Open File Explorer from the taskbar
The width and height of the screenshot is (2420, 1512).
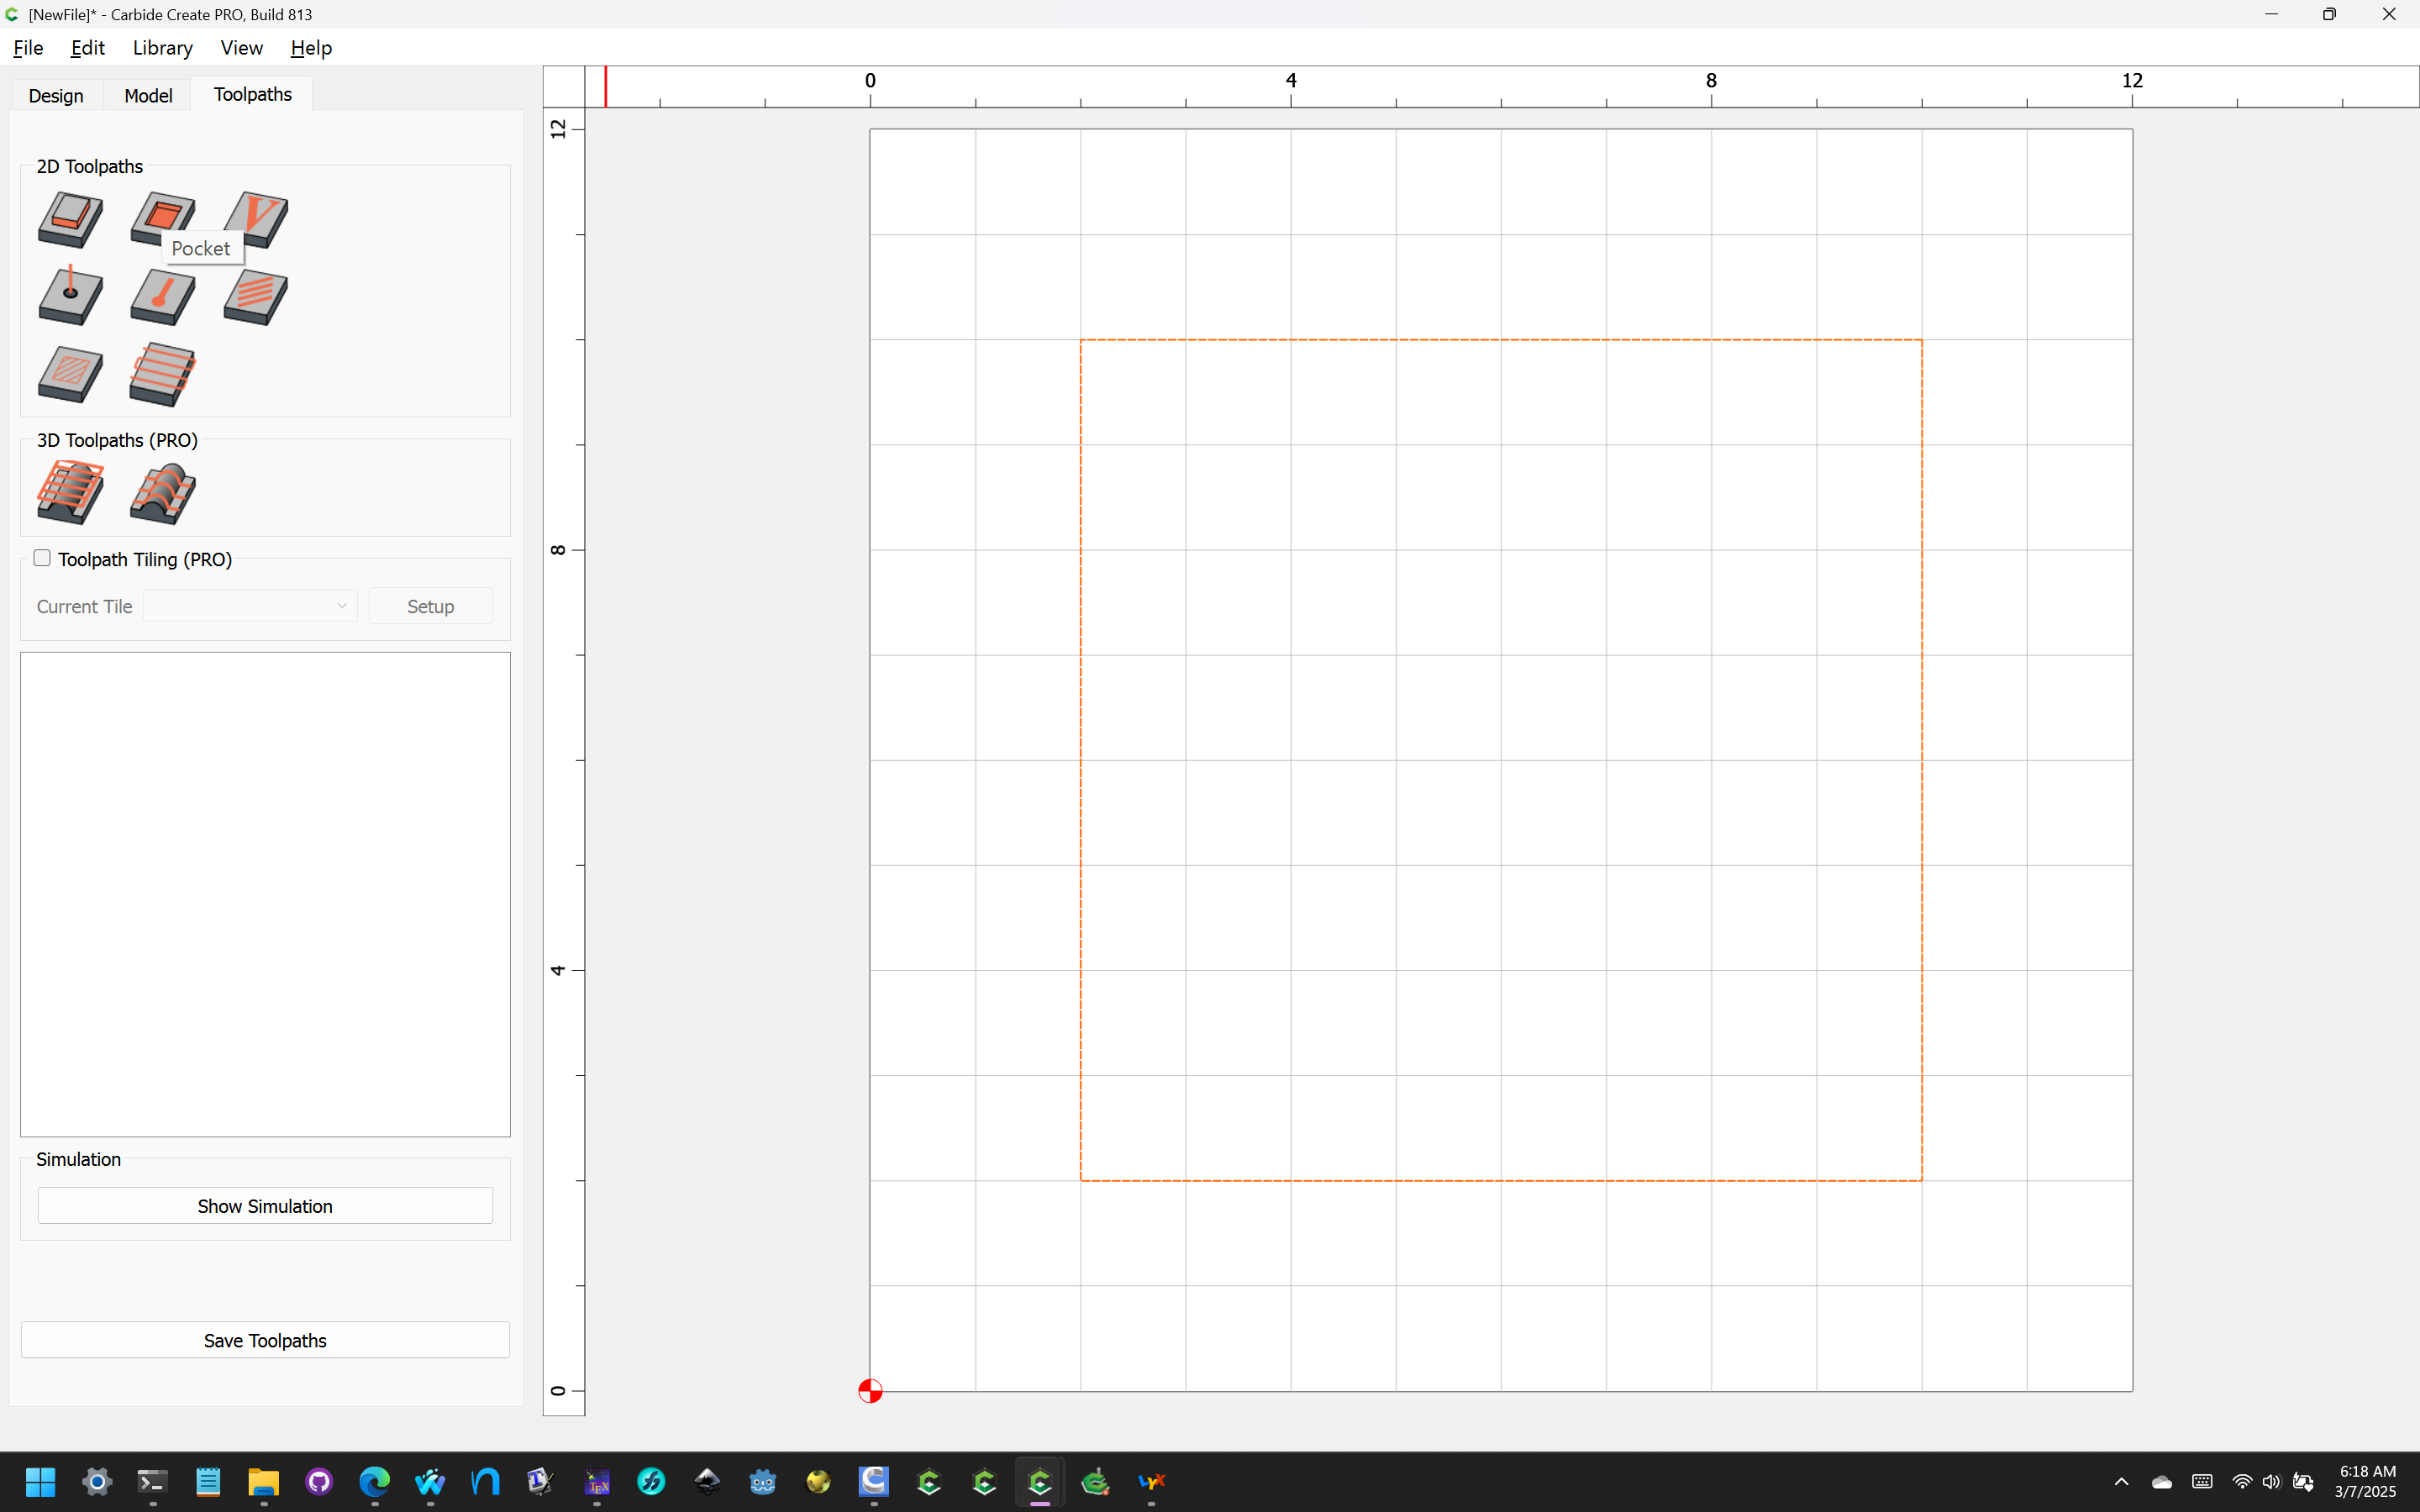tap(263, 1481)
